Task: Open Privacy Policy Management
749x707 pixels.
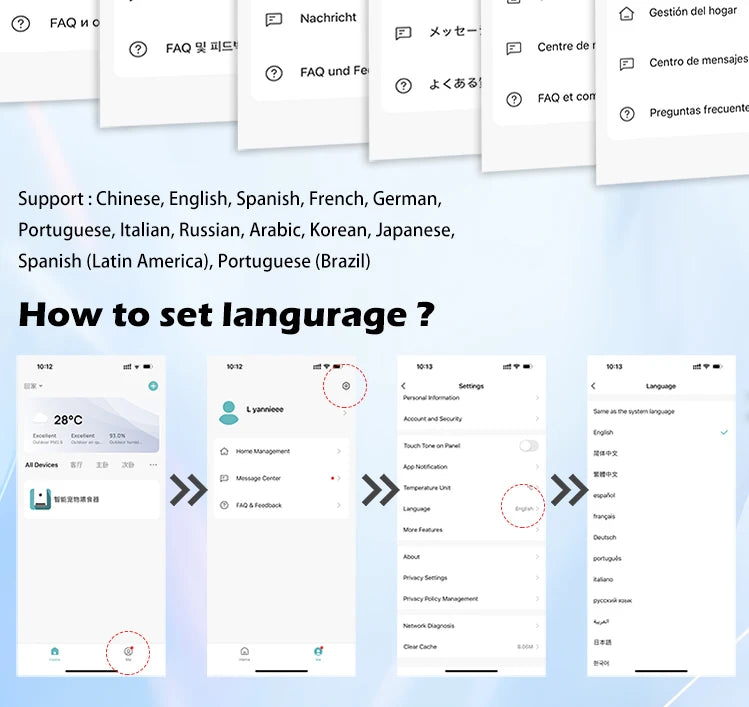Action: click(x=470, y=599)
